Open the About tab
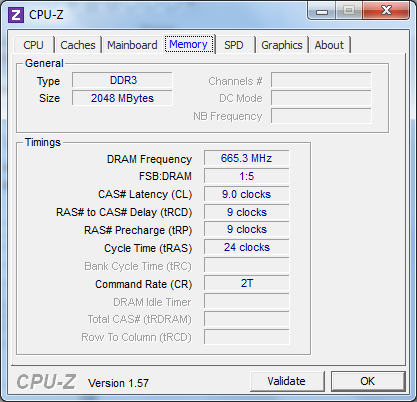 (x=329, y=45)
